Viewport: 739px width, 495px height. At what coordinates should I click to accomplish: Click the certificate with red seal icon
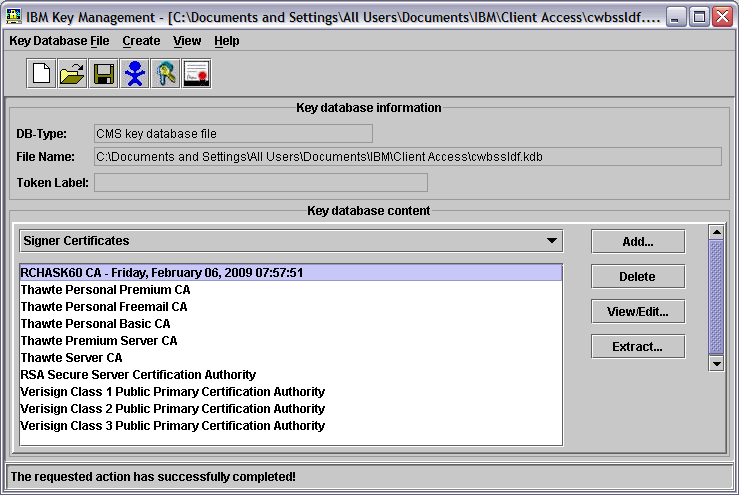[196, 74]
